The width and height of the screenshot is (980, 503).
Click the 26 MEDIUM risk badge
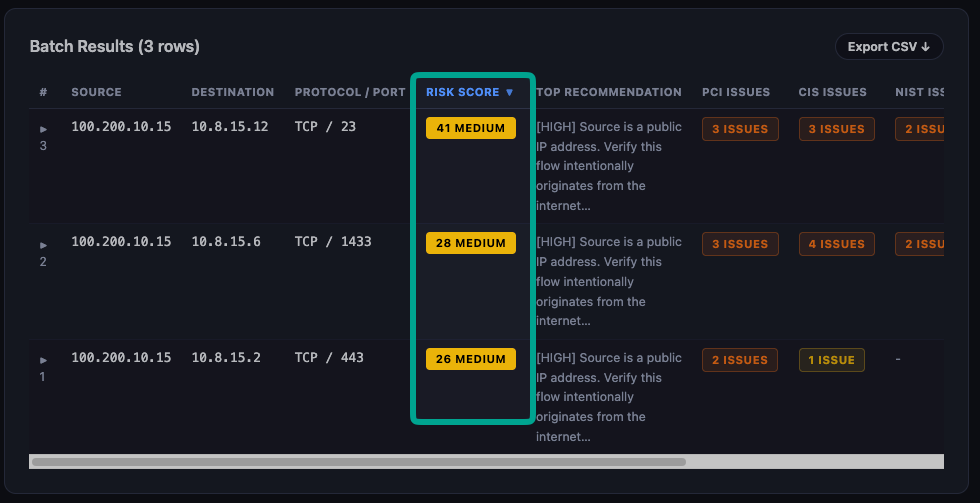coord(471,359)
